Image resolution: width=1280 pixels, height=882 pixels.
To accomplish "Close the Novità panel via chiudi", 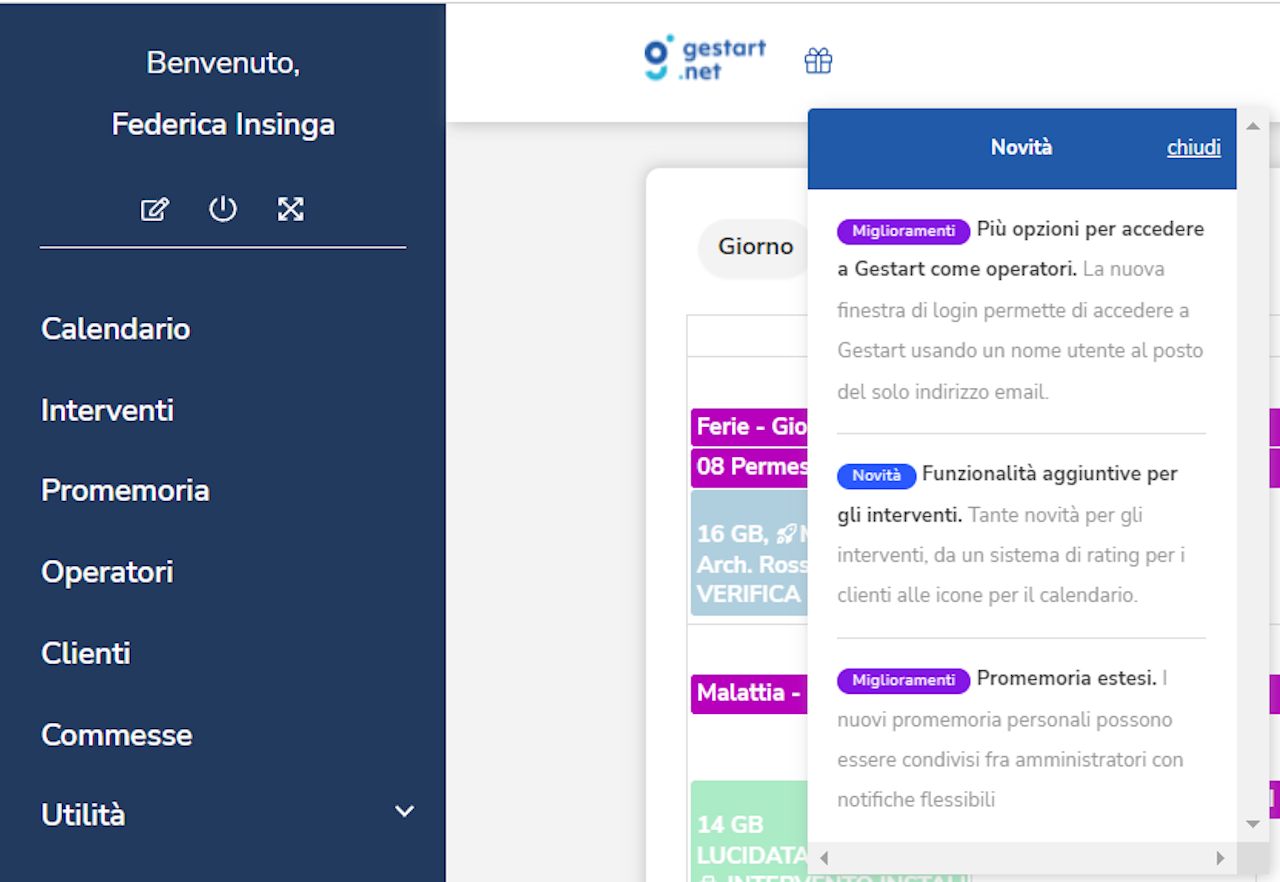I will pos(1193,147).
